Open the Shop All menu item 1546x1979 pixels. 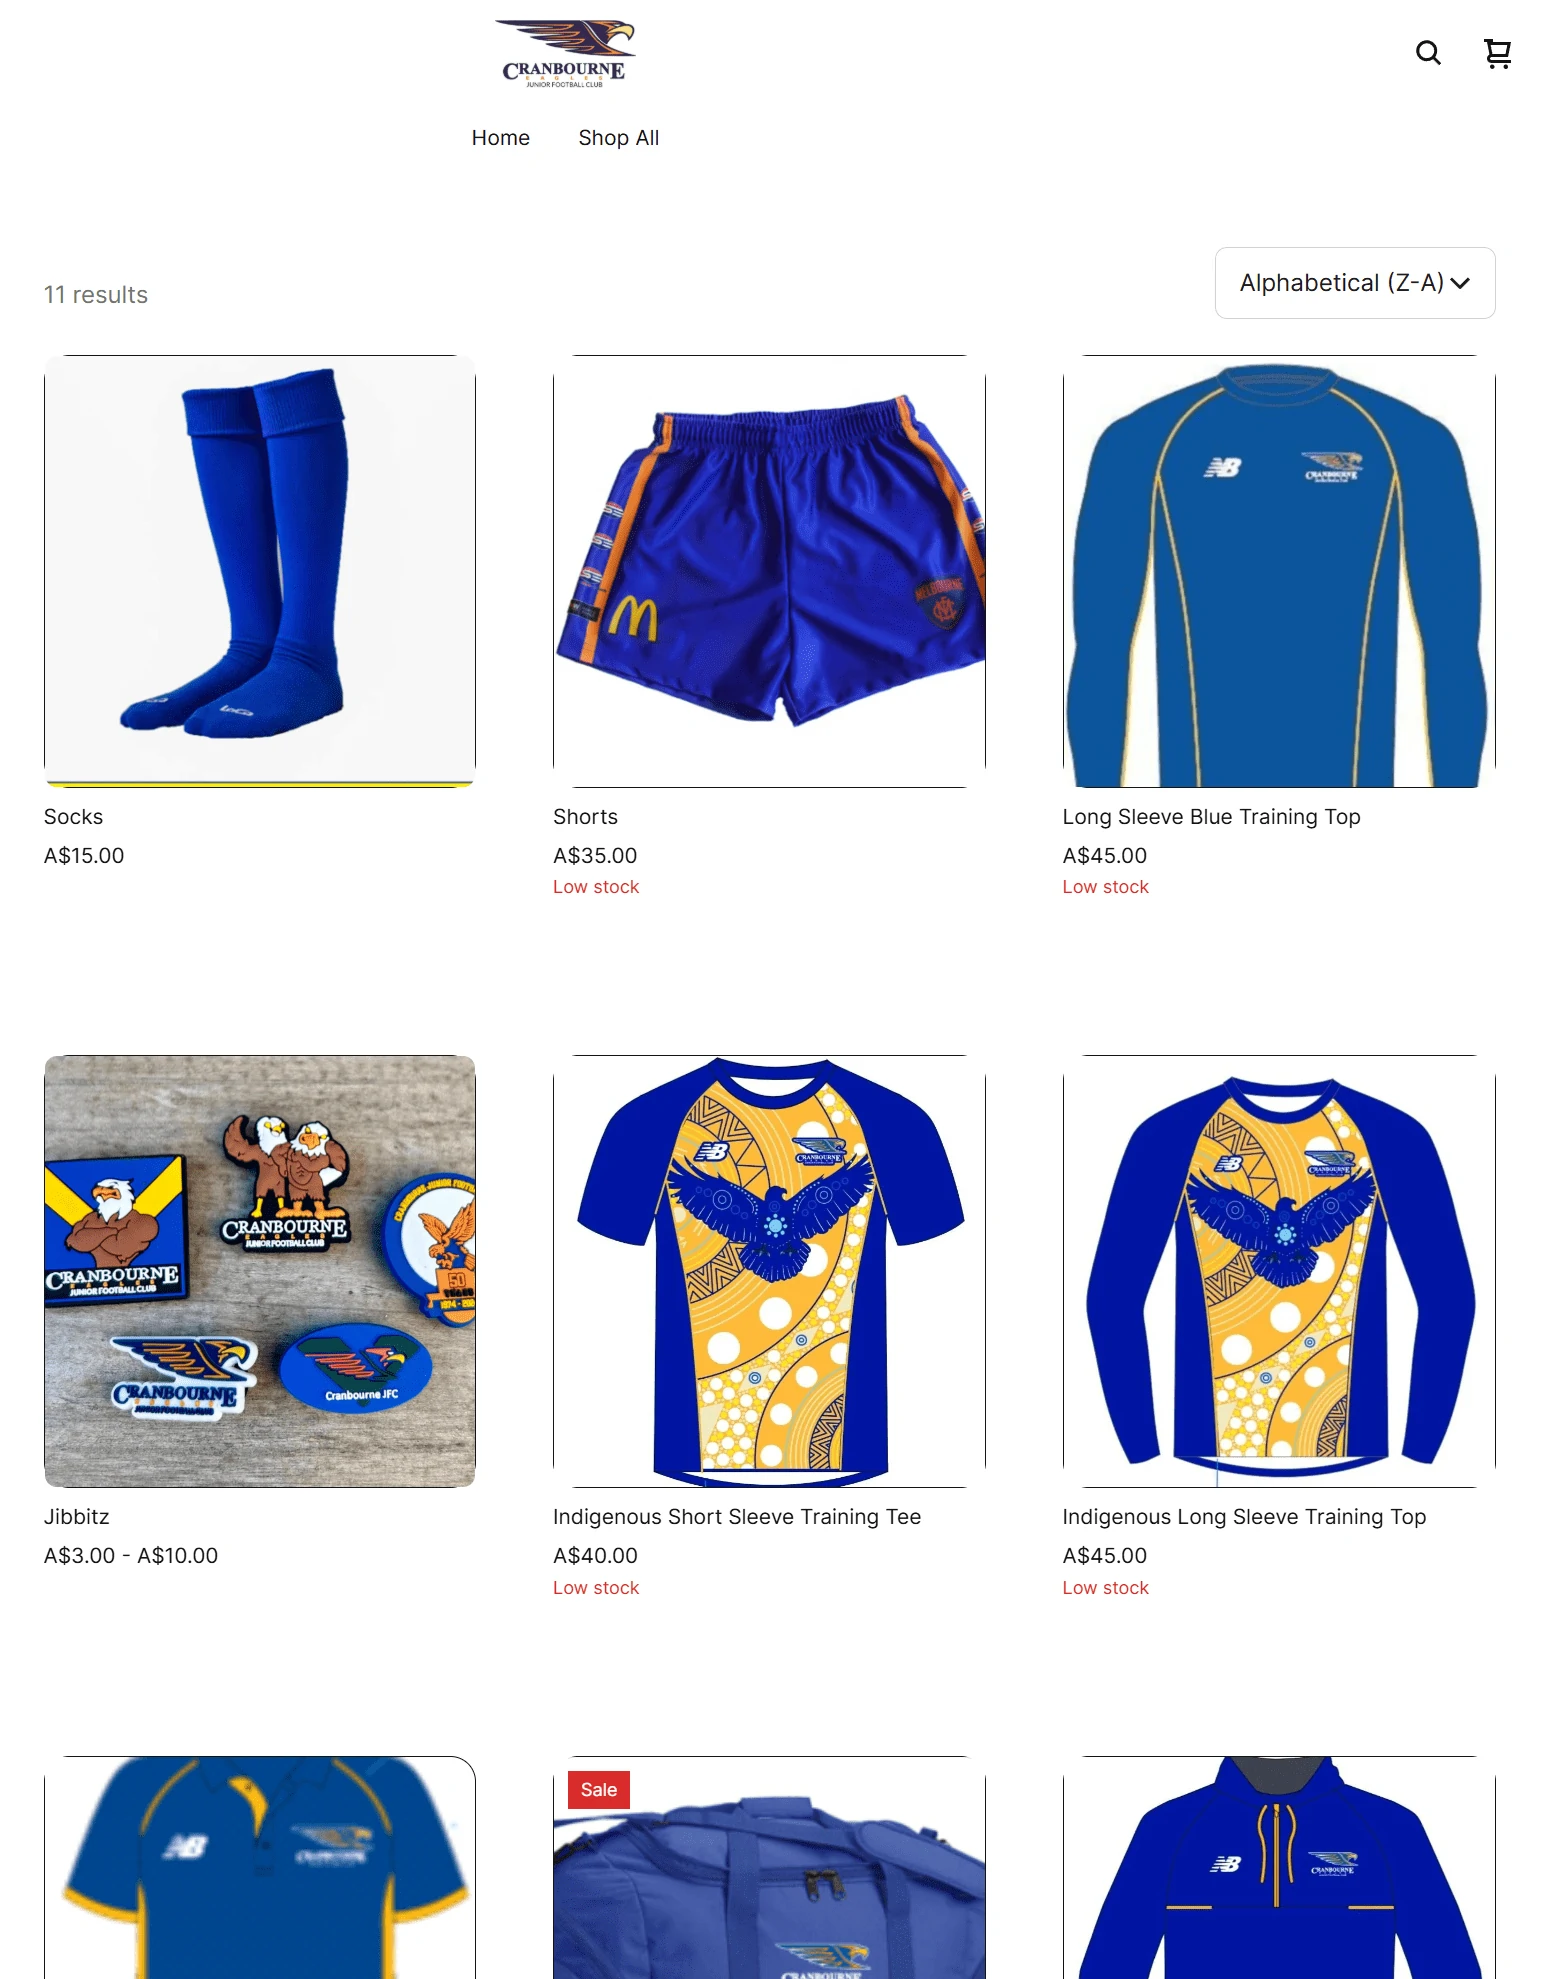(x=619, y=138)
